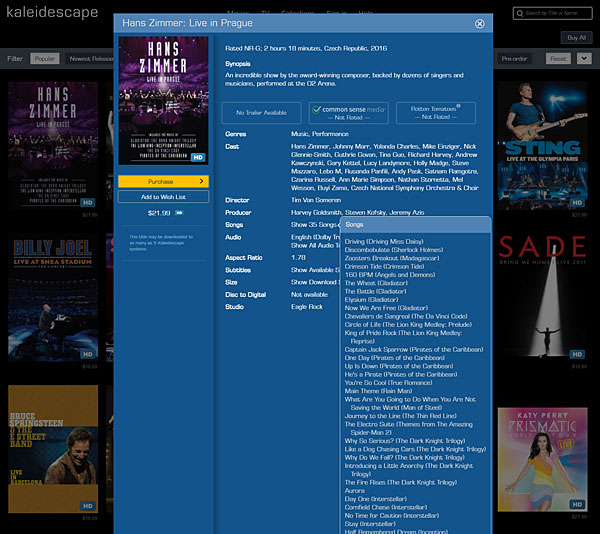Select song 'The Wheat (Gladiator)'
The image size is (600, 534).
click(x=376, y=283)
